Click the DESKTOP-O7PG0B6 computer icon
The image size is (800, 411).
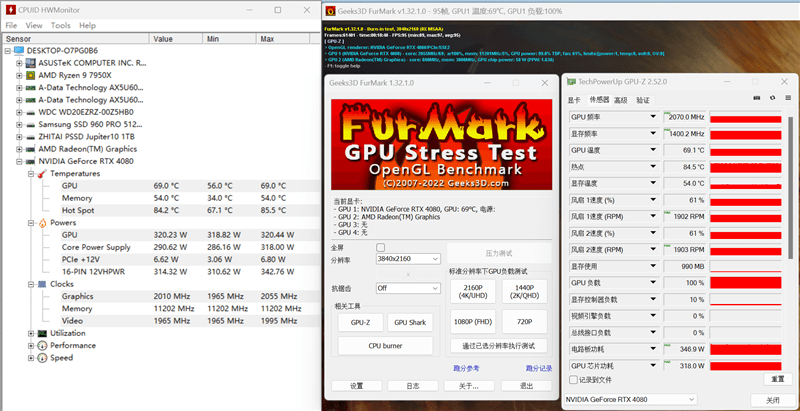tap(19, 50)
